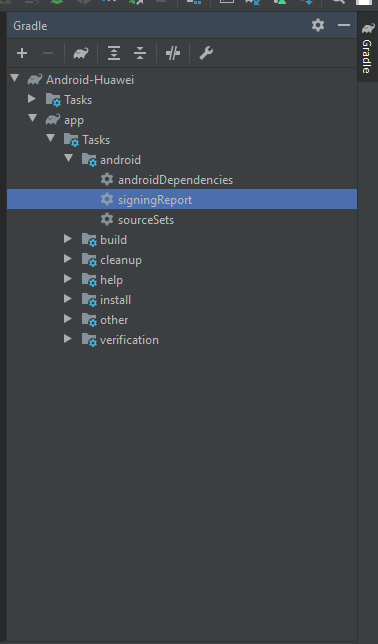Open Gradle build tool settings (wrench icon)

click(x=205, y=53)
